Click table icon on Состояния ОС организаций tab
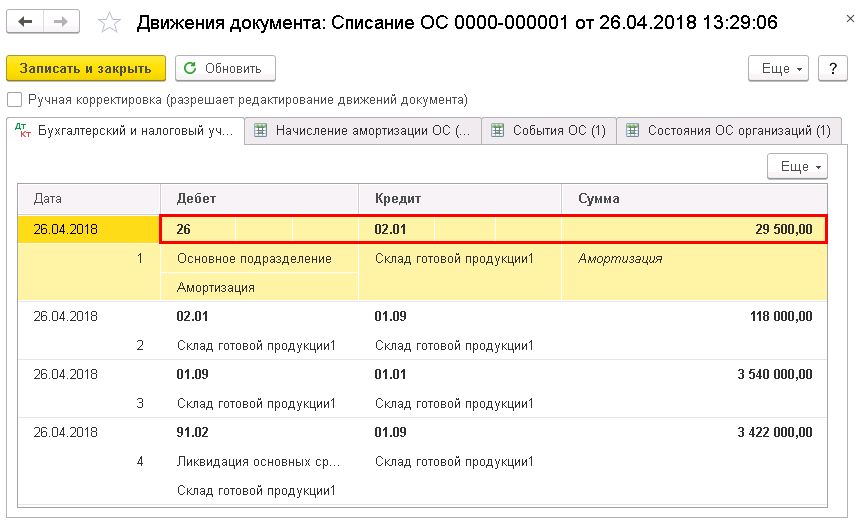Viewport: 859px width, 526px height. 633,130
